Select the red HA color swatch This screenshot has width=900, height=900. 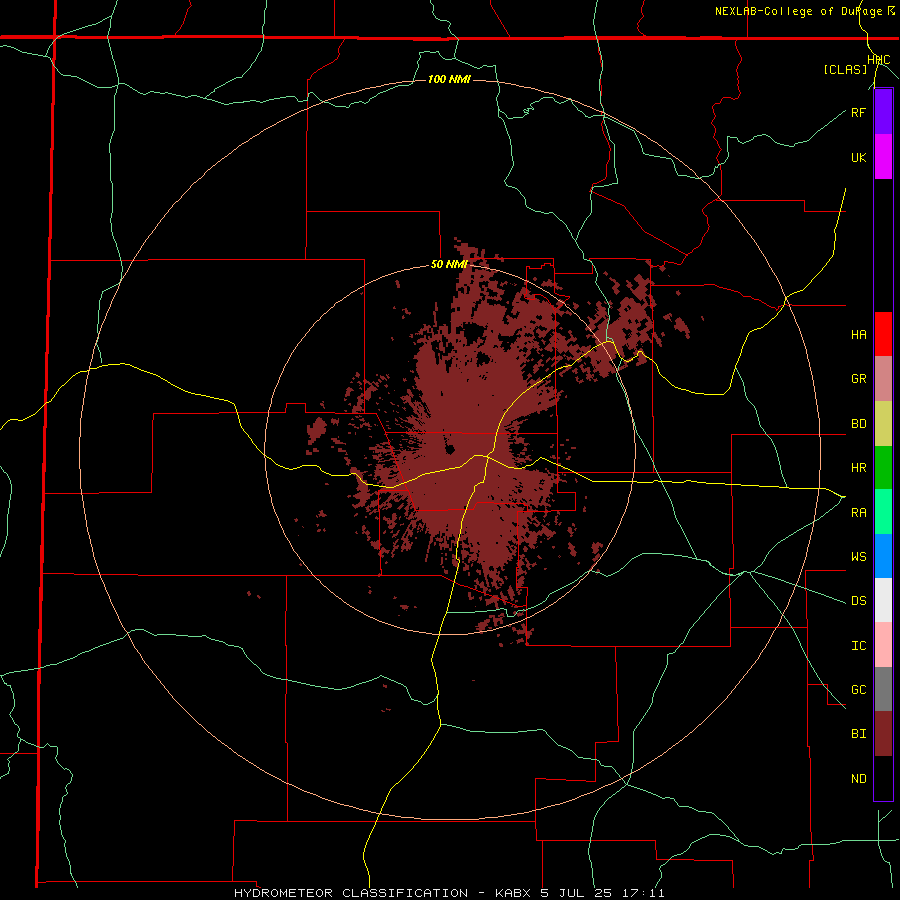coord(883,334)
